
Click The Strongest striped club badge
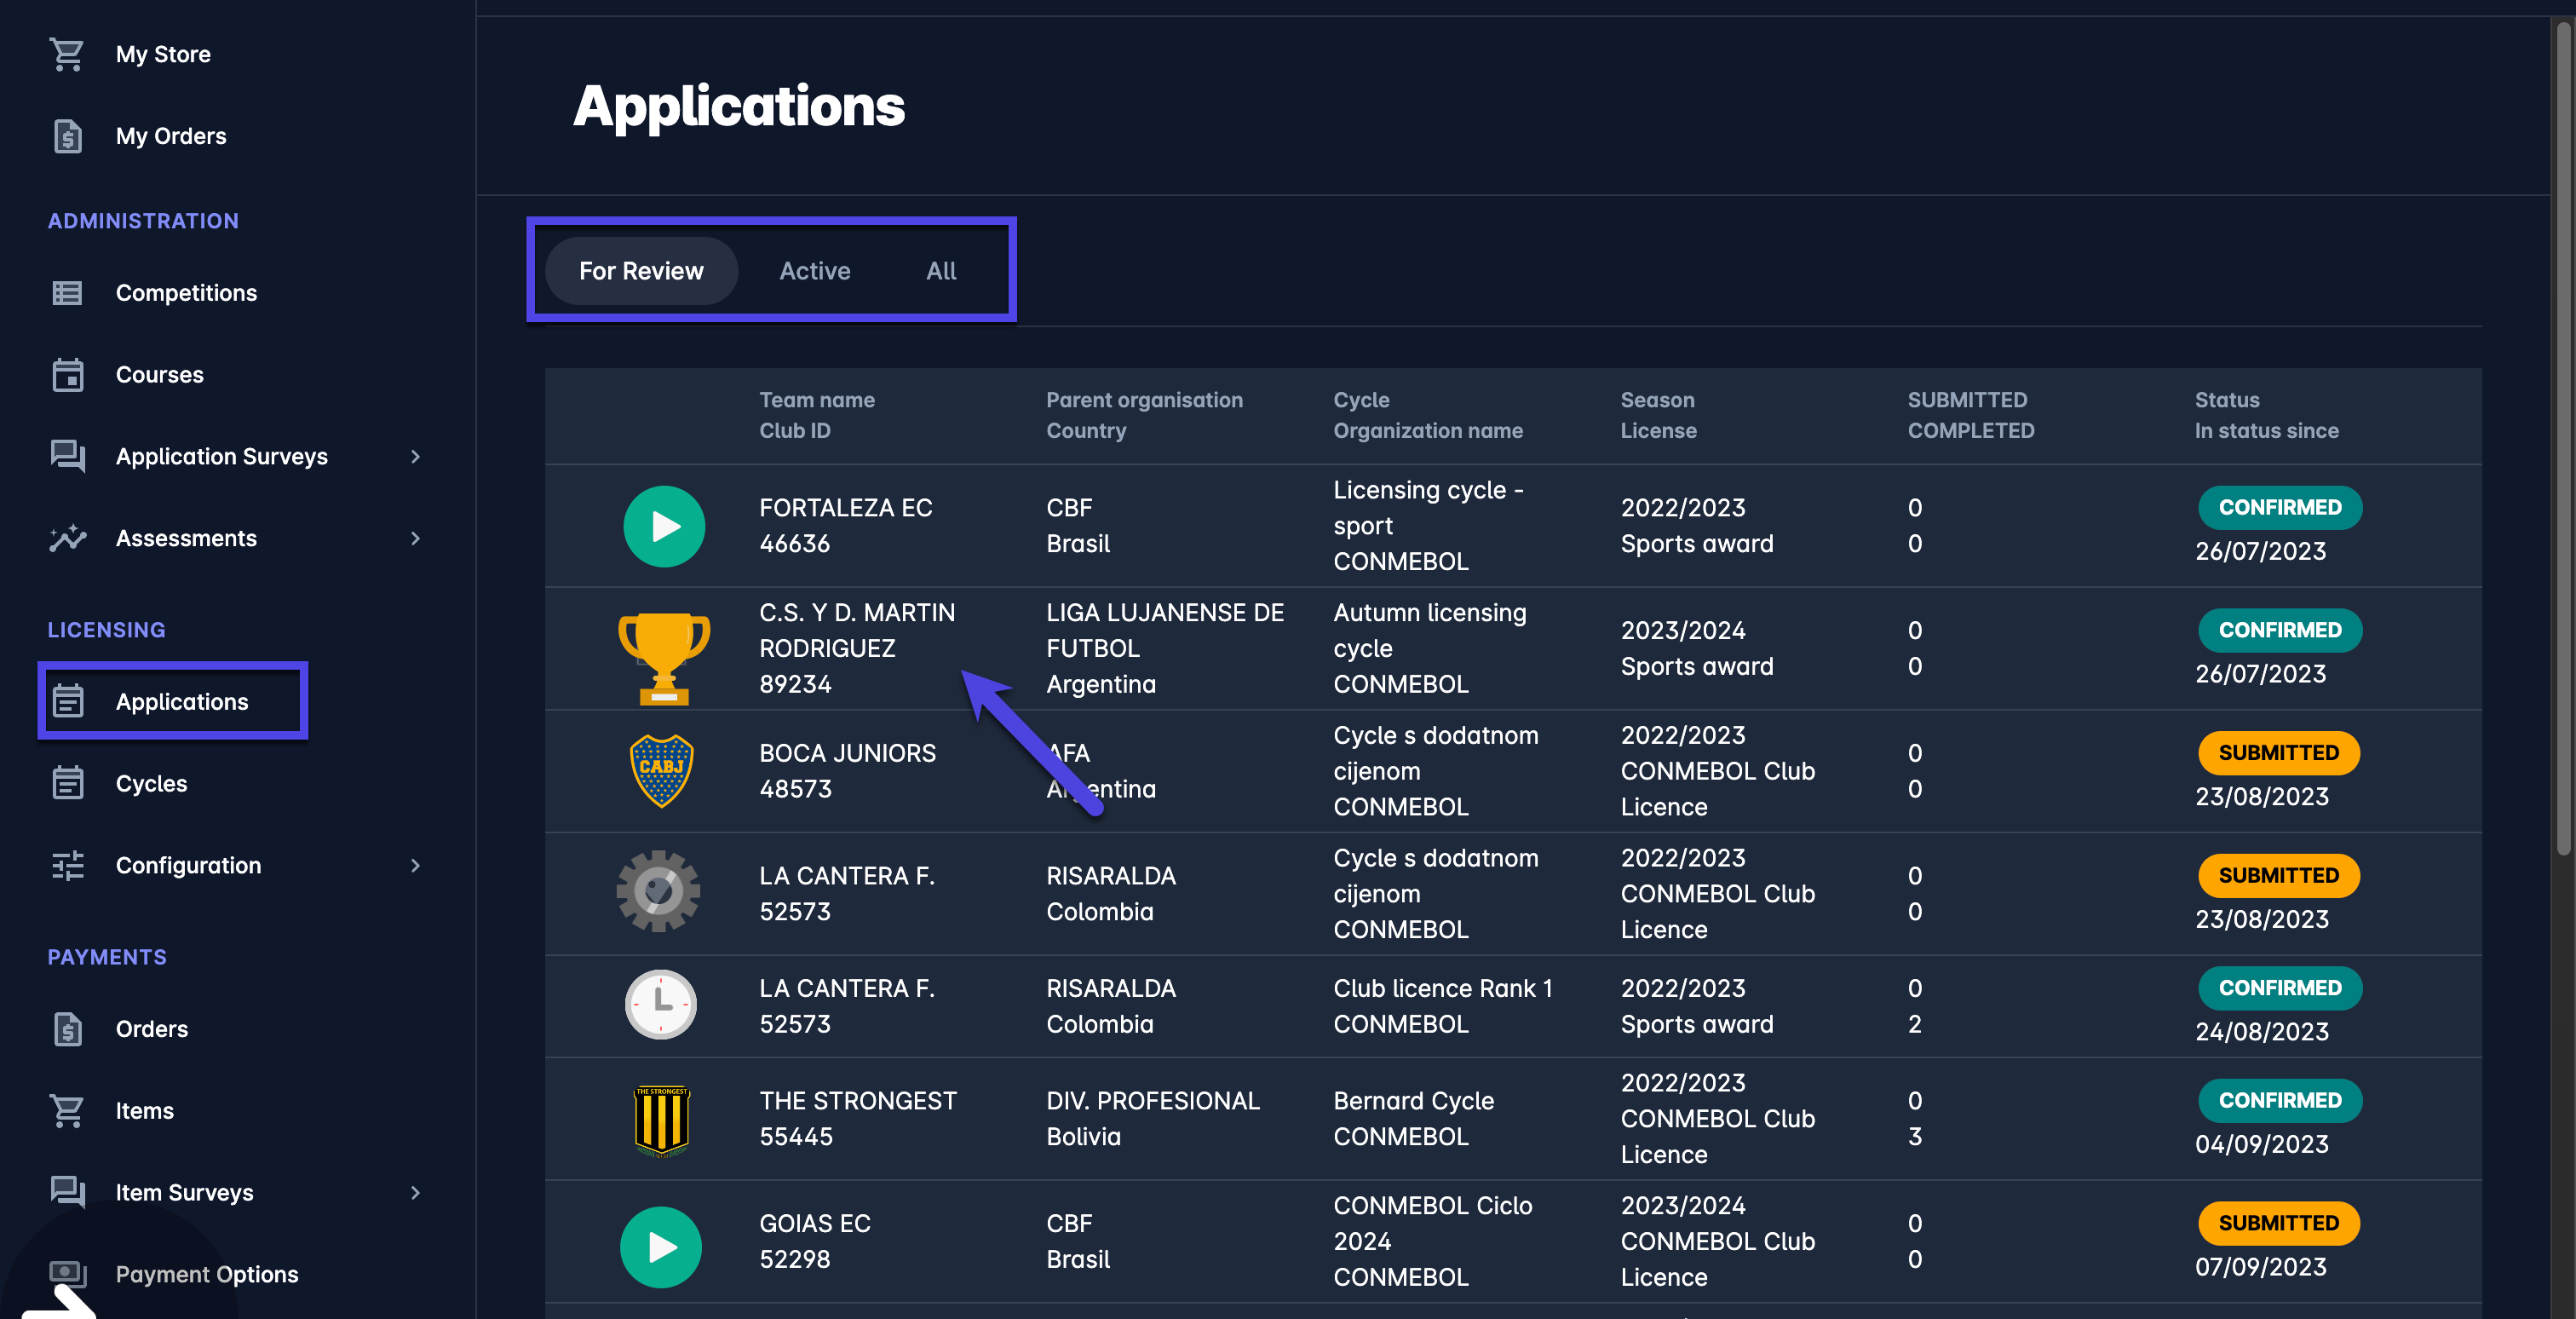pos(661,1120)
